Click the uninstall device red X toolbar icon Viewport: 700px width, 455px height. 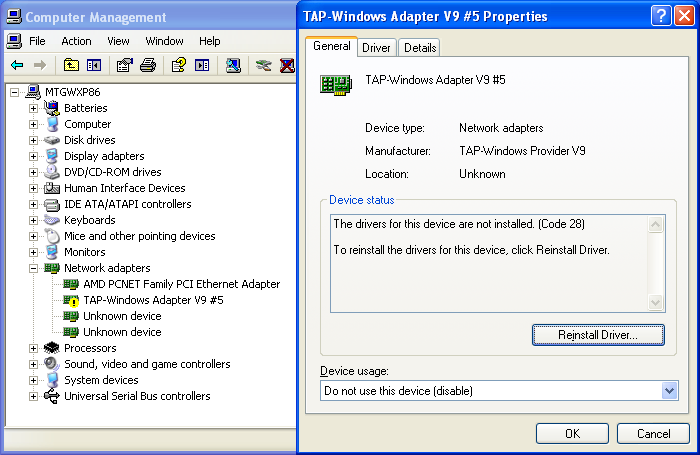point(287,66)
